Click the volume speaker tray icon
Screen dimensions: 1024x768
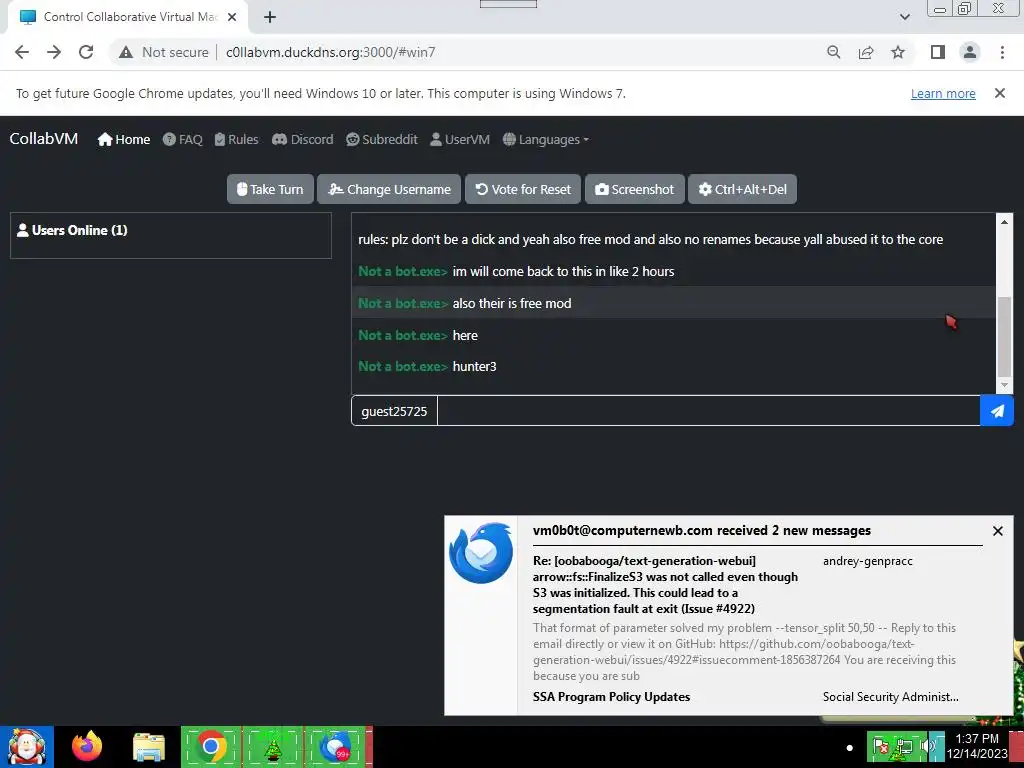[926, 747]
